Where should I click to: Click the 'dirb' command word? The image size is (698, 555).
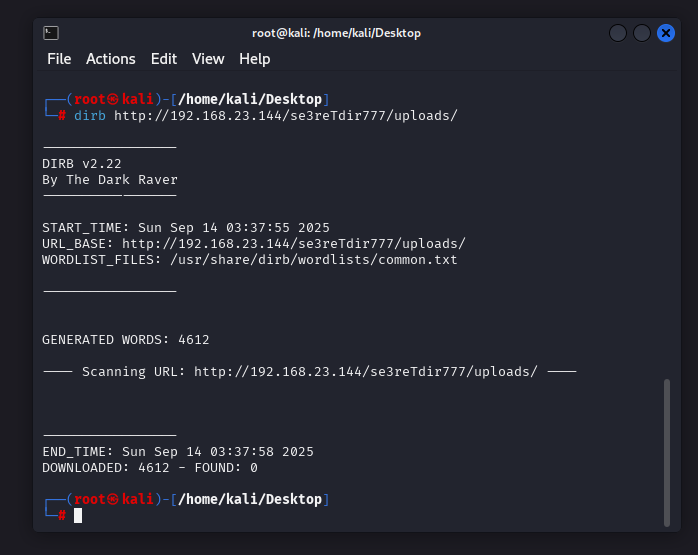point(90,115)
